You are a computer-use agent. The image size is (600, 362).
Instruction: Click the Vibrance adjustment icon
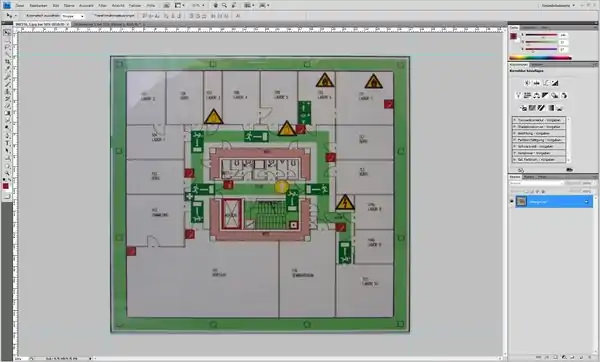[518, 95]
